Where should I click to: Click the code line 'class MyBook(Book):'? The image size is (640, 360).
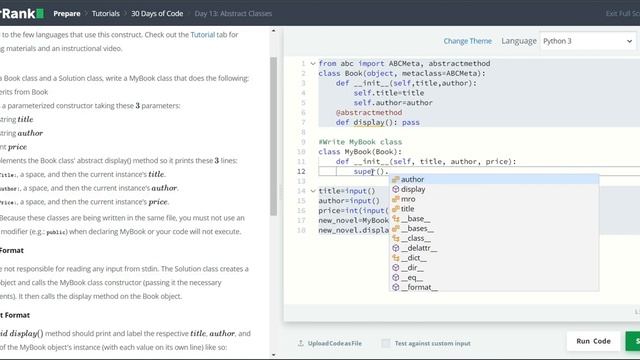(x=360, y=152)
